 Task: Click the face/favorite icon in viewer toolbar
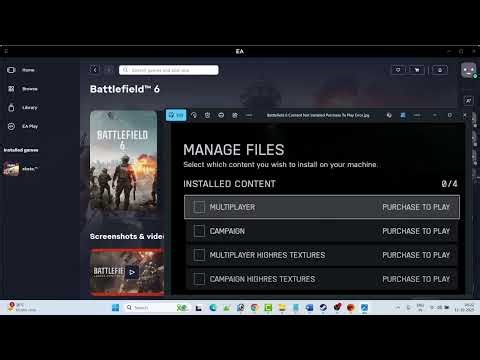tap(221, 115)
